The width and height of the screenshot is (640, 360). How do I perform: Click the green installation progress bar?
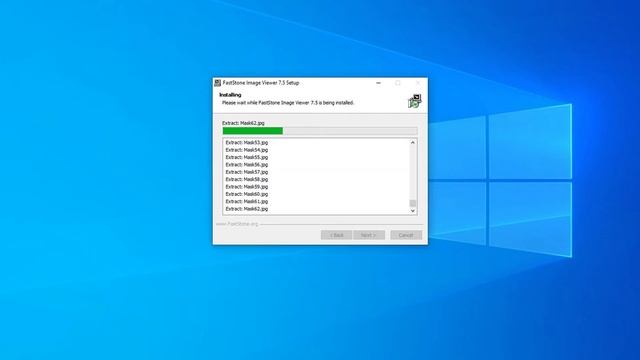(x=320, y=131)
